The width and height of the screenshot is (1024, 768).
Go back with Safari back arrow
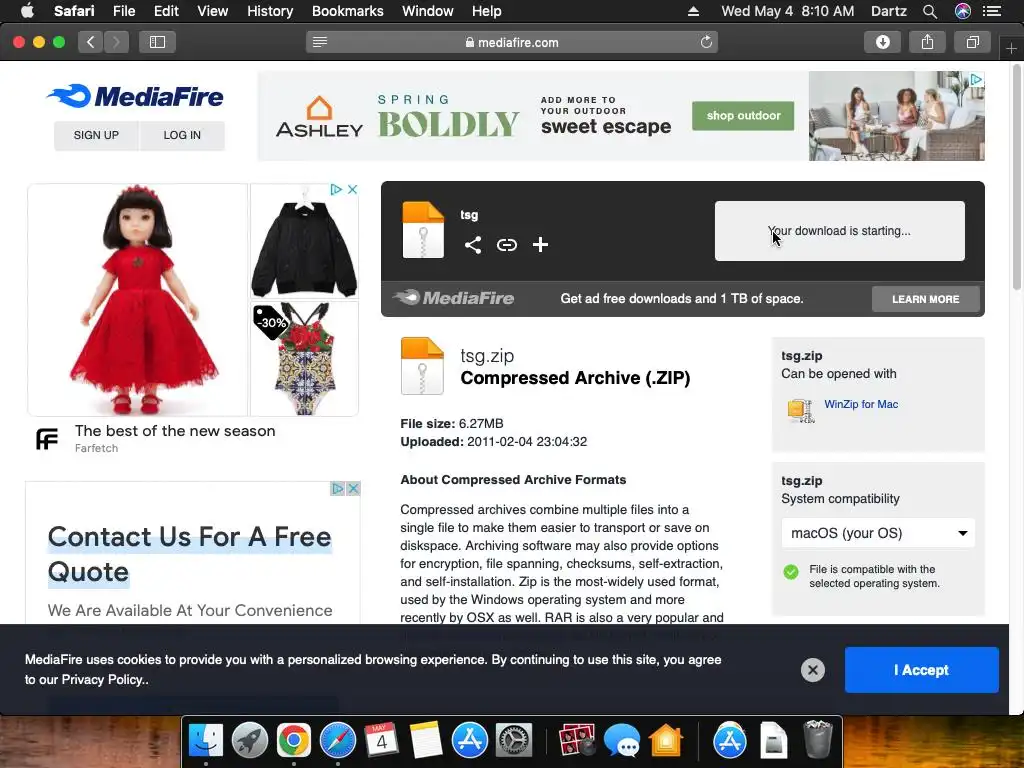tap(91, 42)
